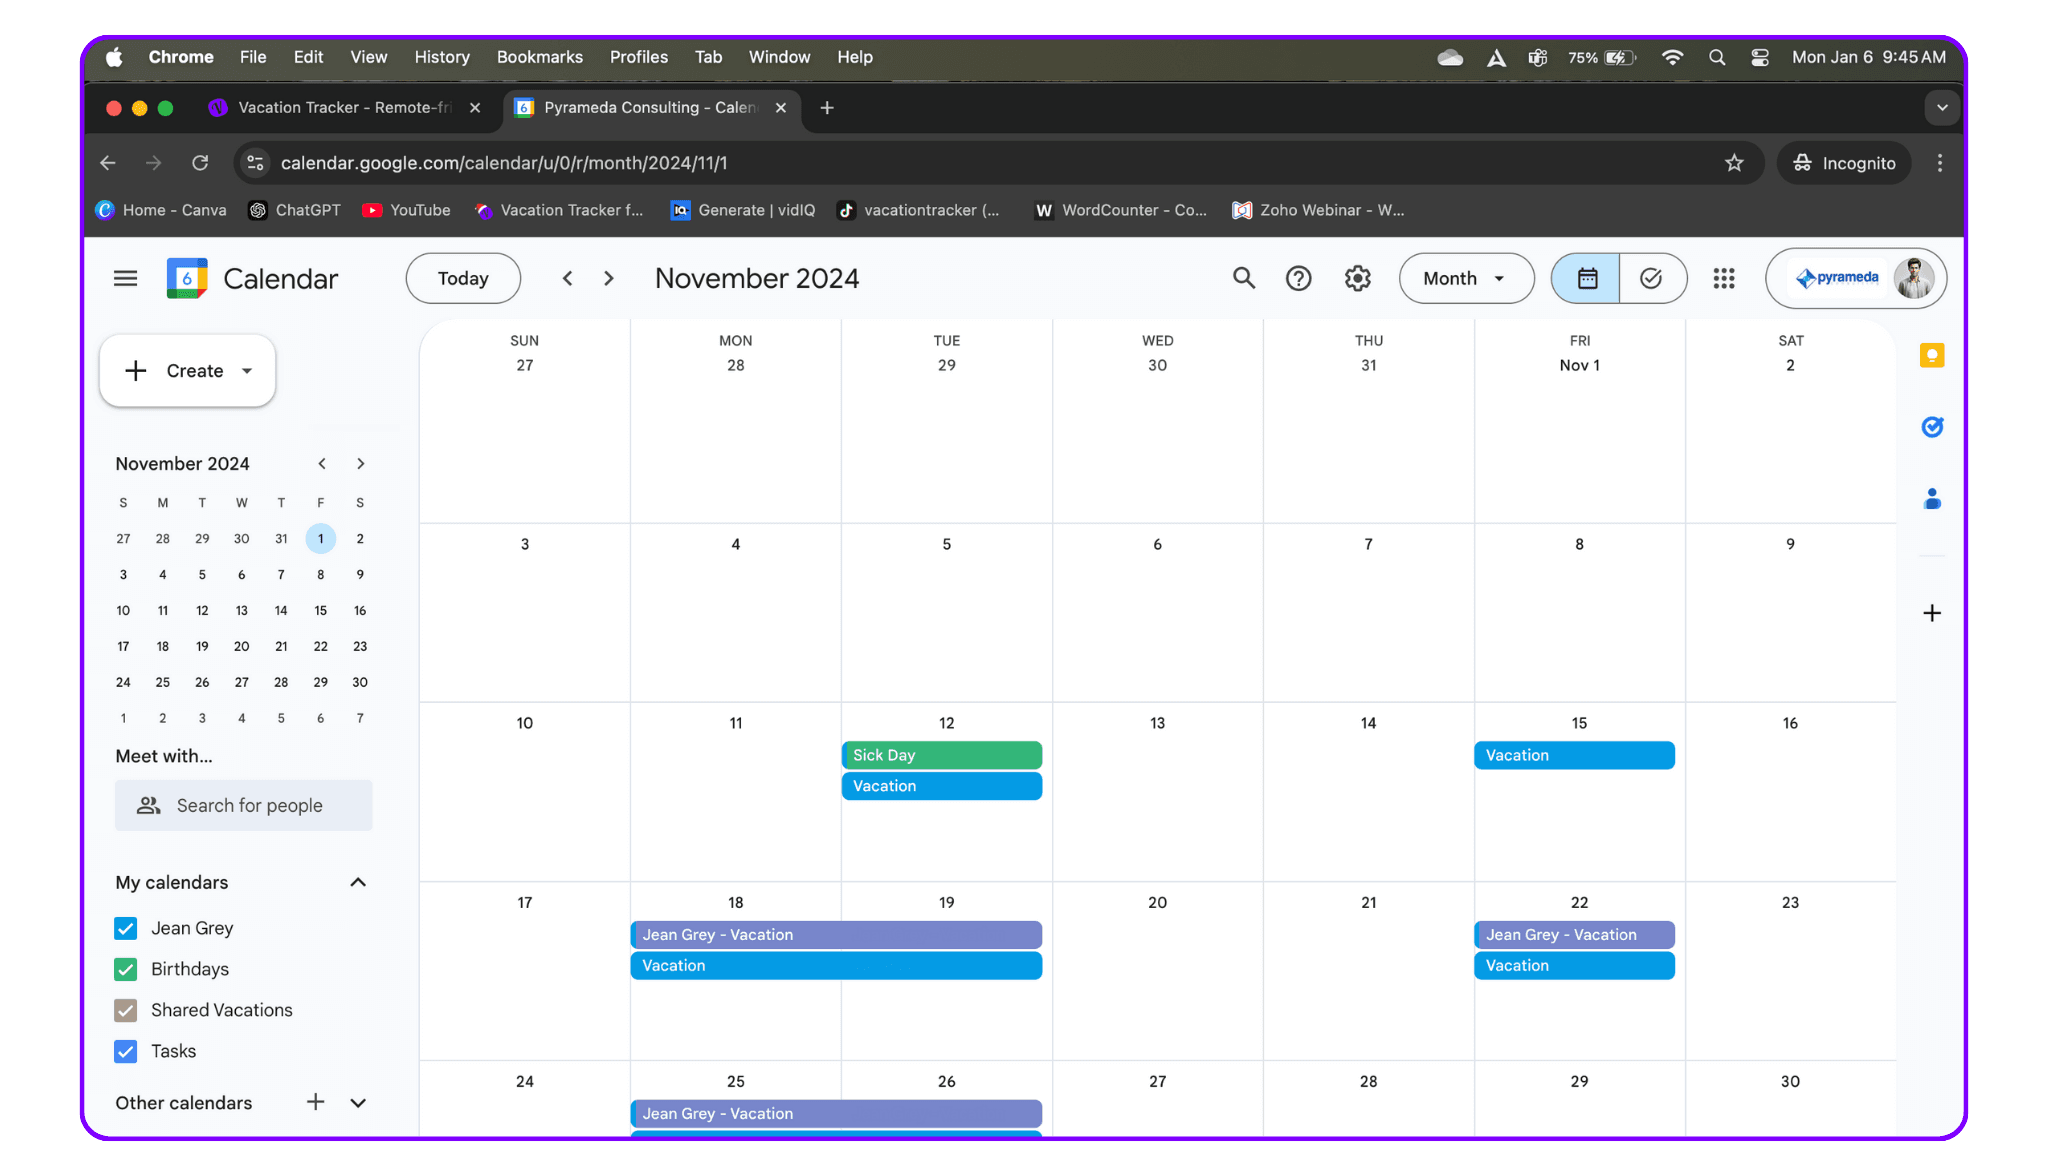
Task: Show previous month in the mini calendar
Action: point(322,463)
